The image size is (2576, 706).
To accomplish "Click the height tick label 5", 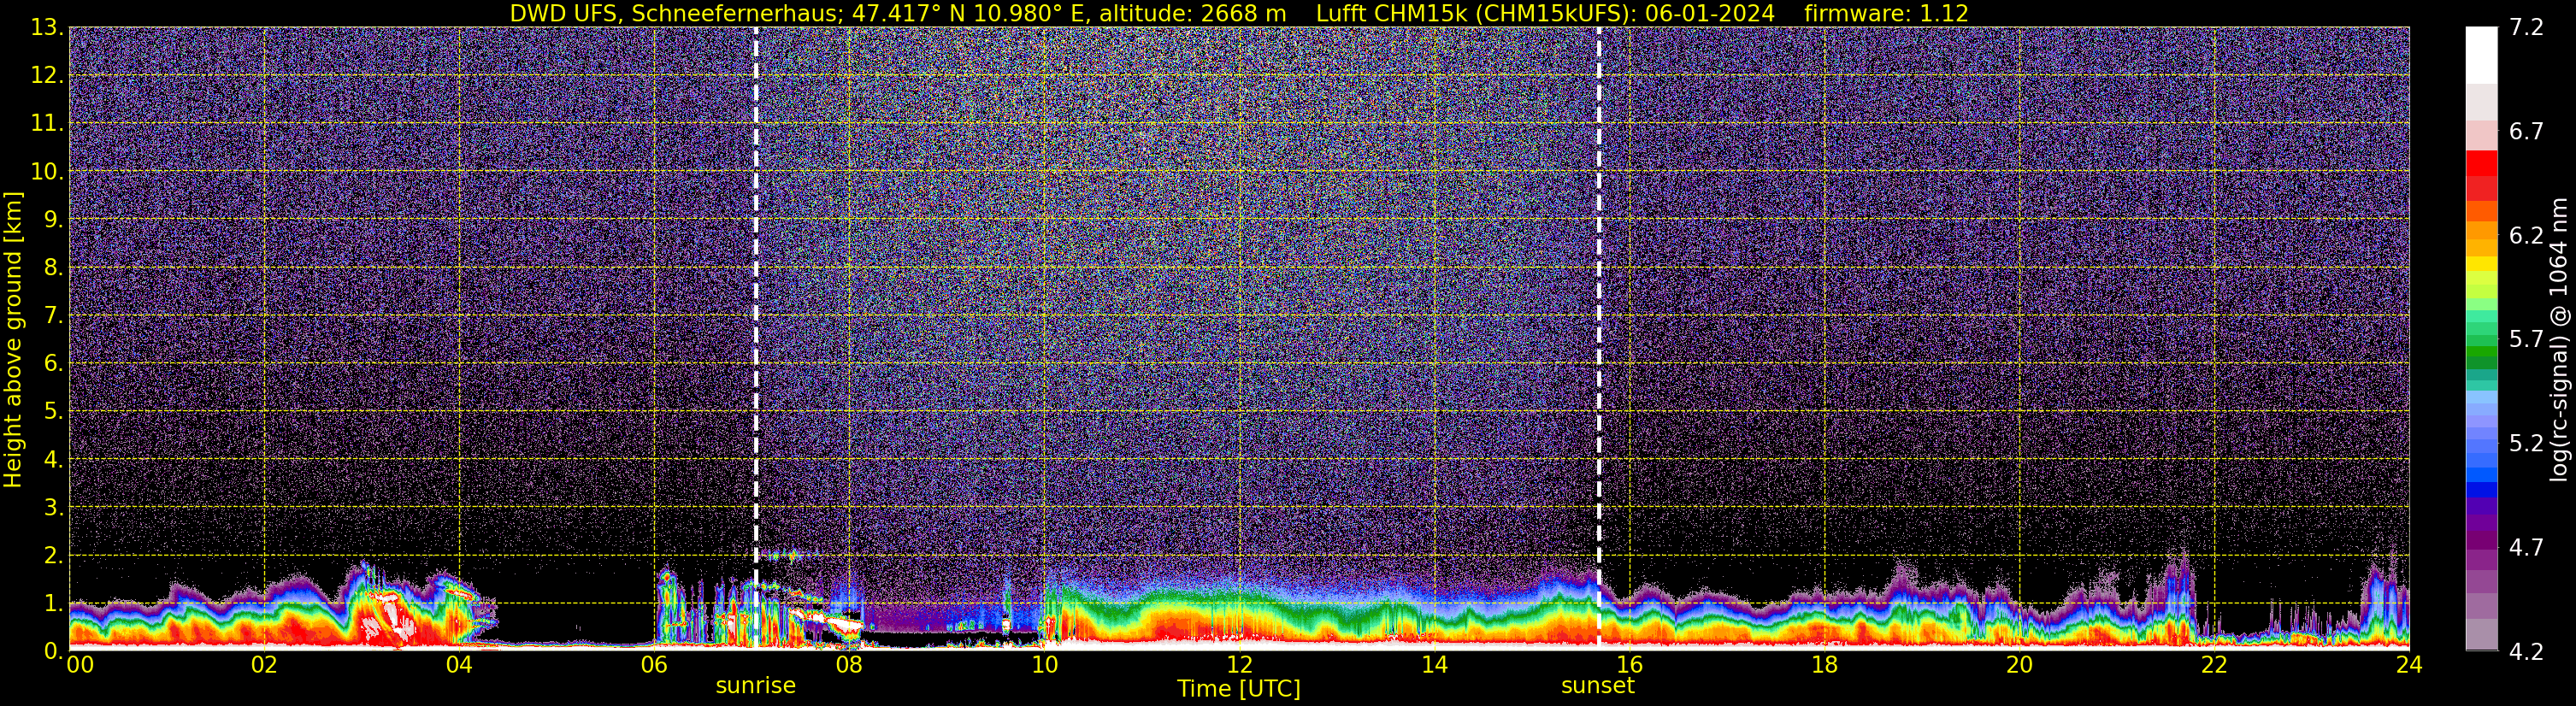I will coord(52,412).
